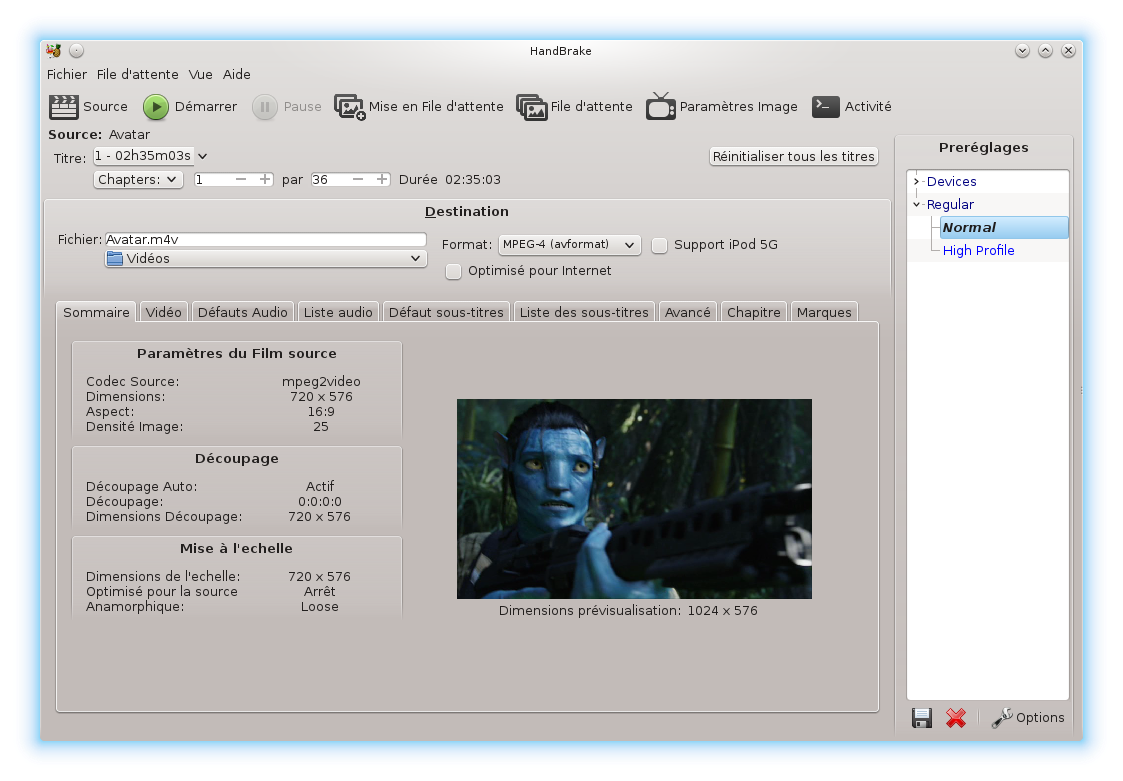Open preset Options wrench button
This screenshot has width=1123, height=781.
coord(1028,717)
